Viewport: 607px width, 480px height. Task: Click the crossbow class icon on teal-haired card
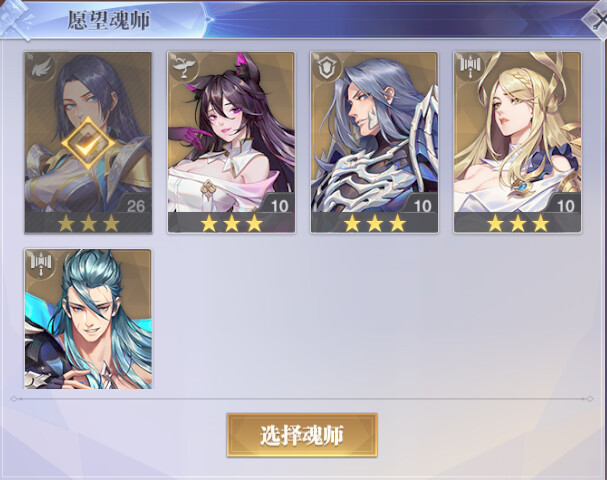pos(41,265)
